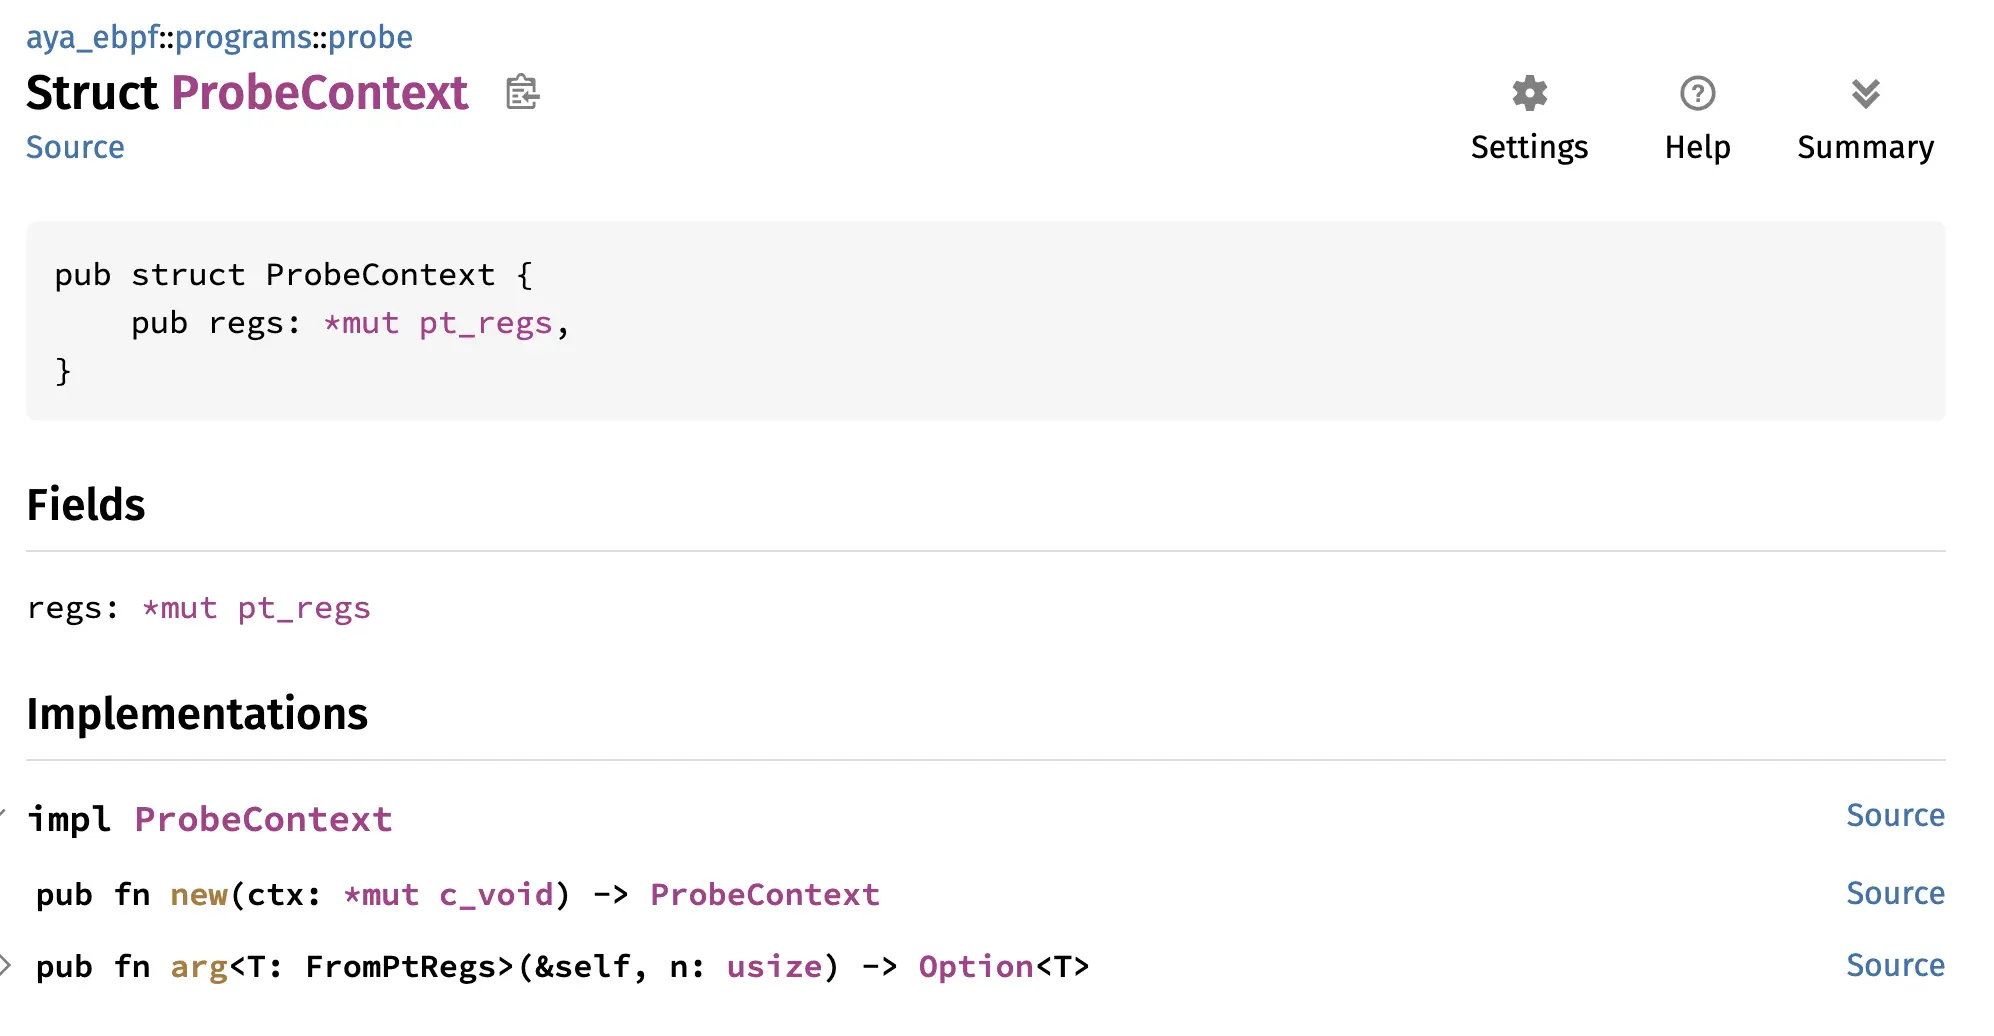
Task: Click the arg method name
Action: coord(199,967)
